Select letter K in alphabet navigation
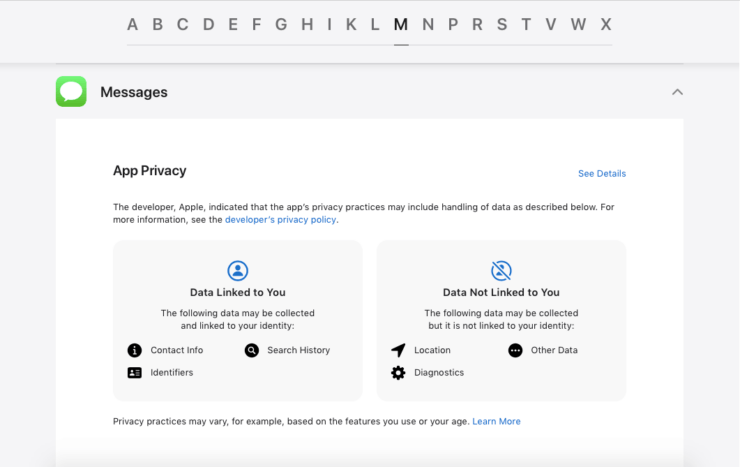 point(351,25)
